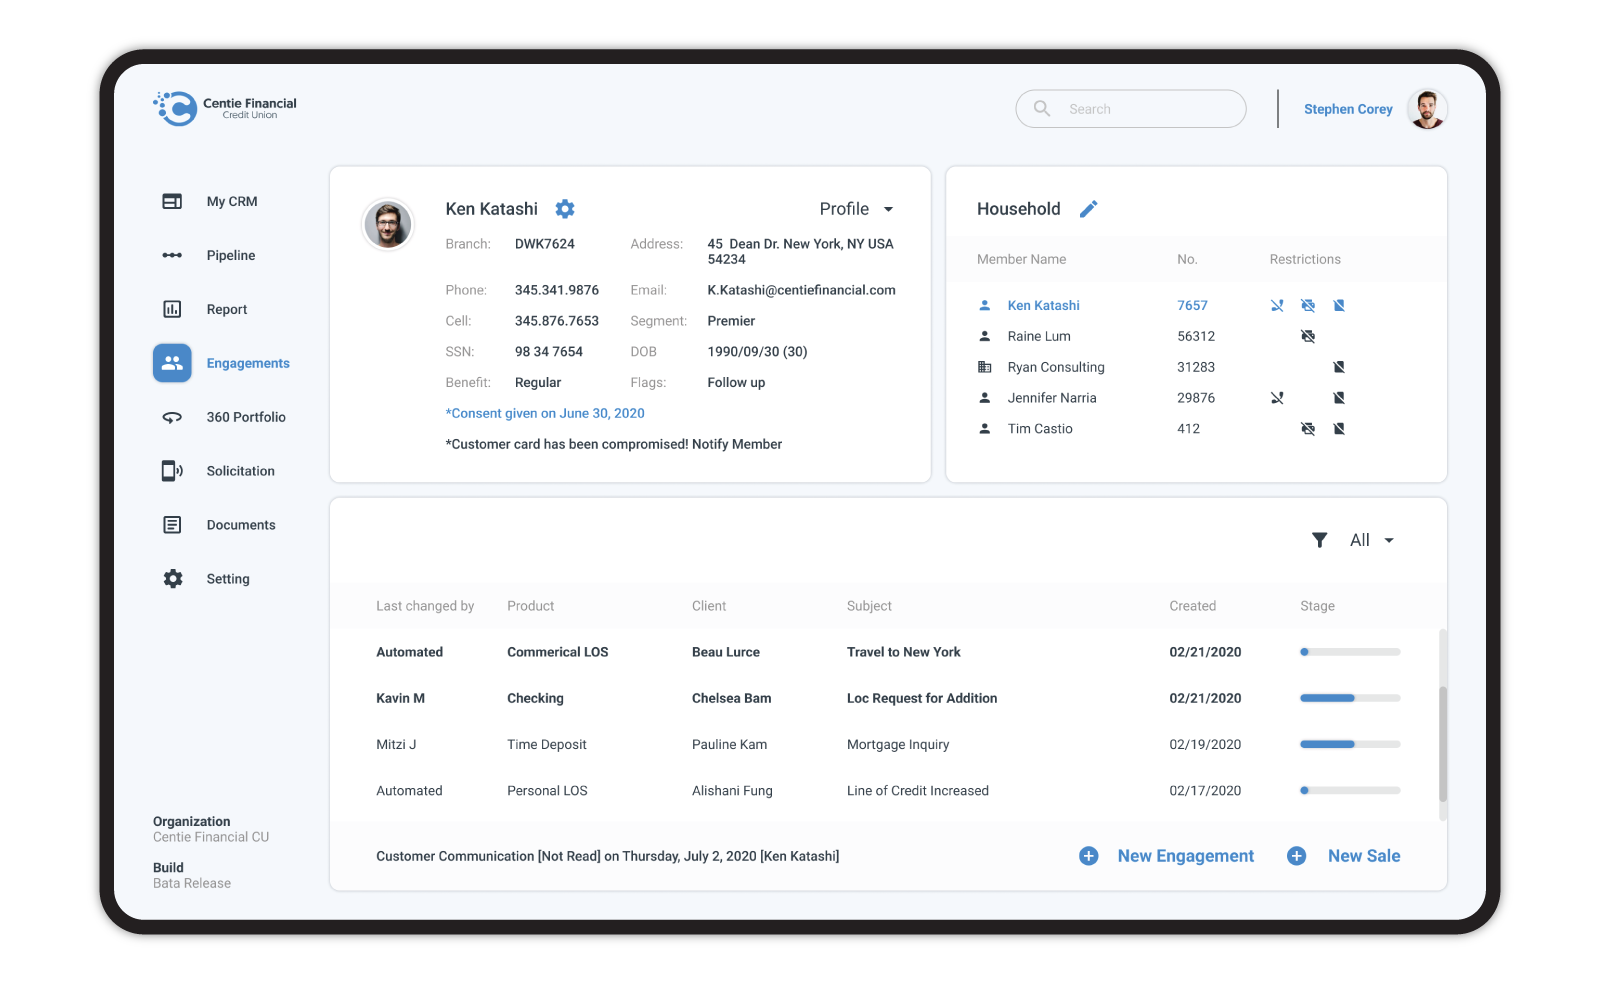Open the All filter dropdown
1600x984 pixels.
tap(1373, 540)
